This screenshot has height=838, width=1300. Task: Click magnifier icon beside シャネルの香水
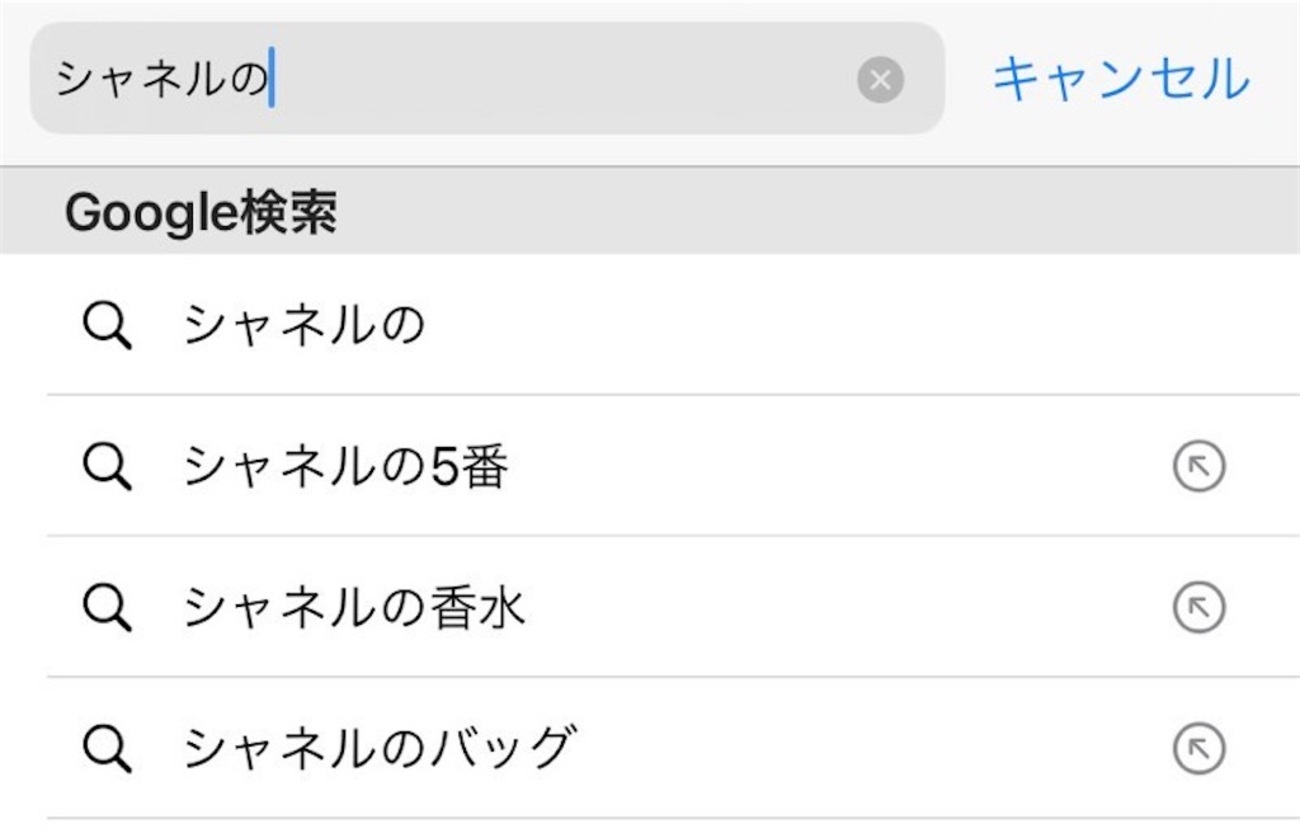107,608
